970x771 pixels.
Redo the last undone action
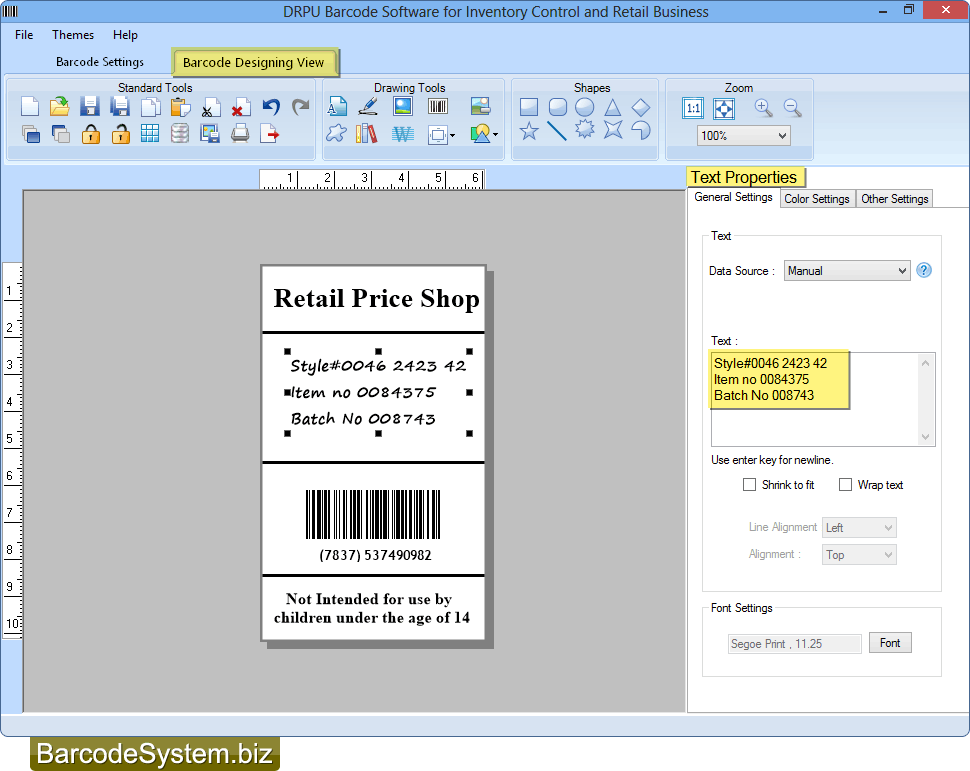coord(301,106)
